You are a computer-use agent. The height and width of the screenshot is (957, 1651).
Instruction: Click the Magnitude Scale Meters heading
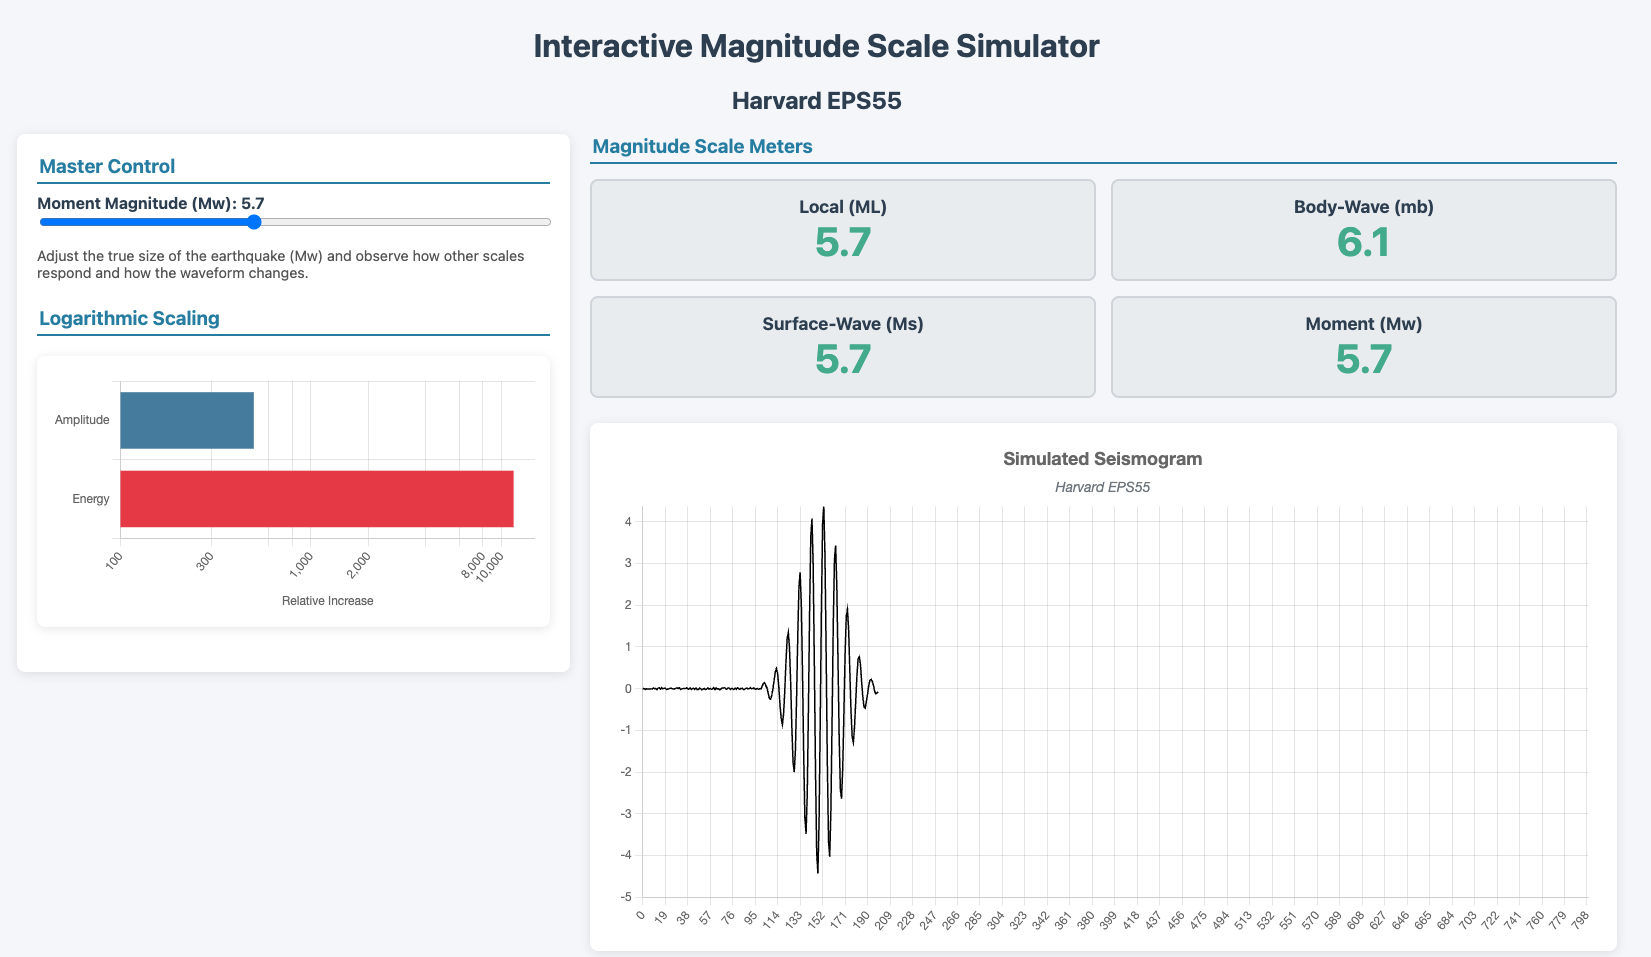coord(702,146)
